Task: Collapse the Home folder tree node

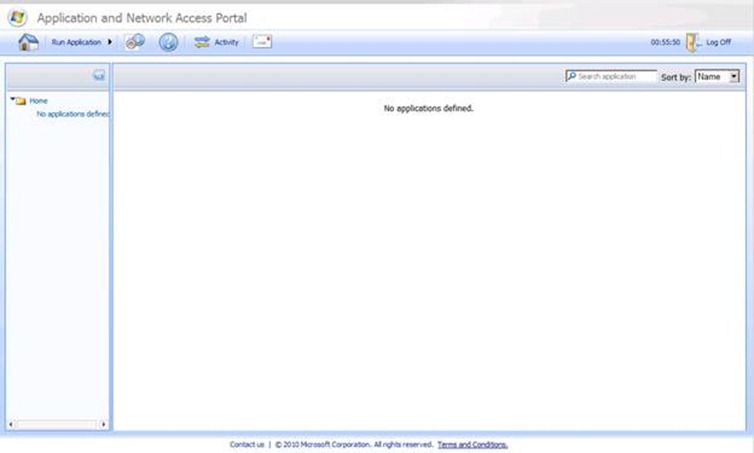Action: tap(12, 100)
